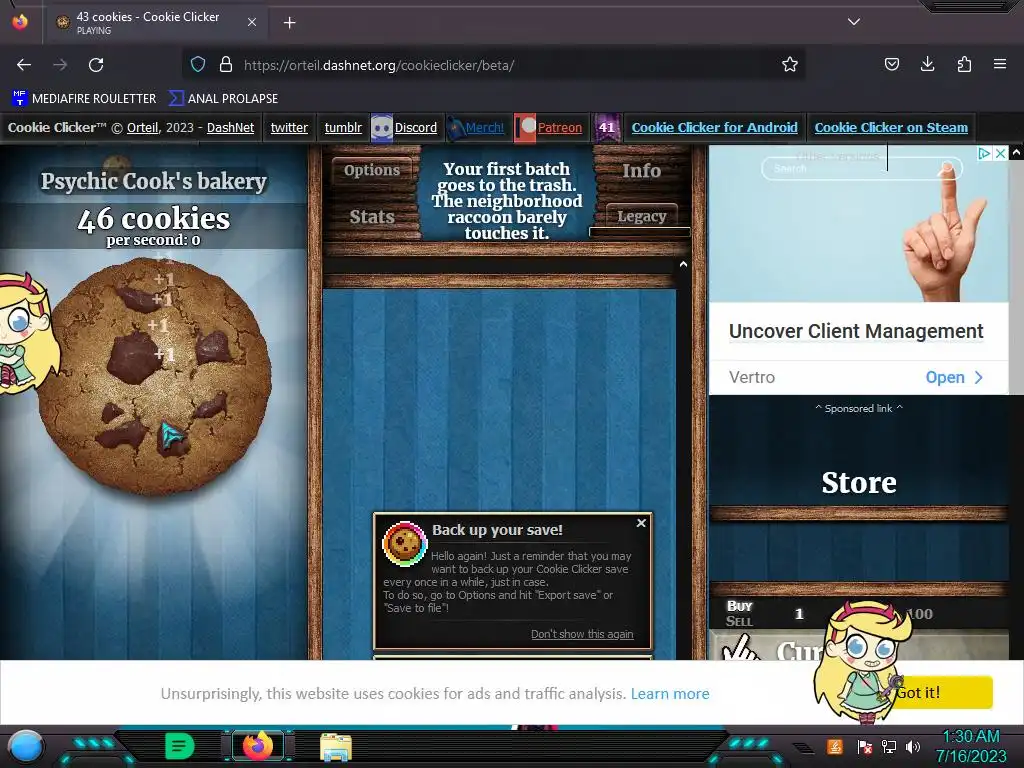The height and width of the screenshot is (768, 1024).
Task: Open the volume speaker tray icon
Action: [913, 746]
